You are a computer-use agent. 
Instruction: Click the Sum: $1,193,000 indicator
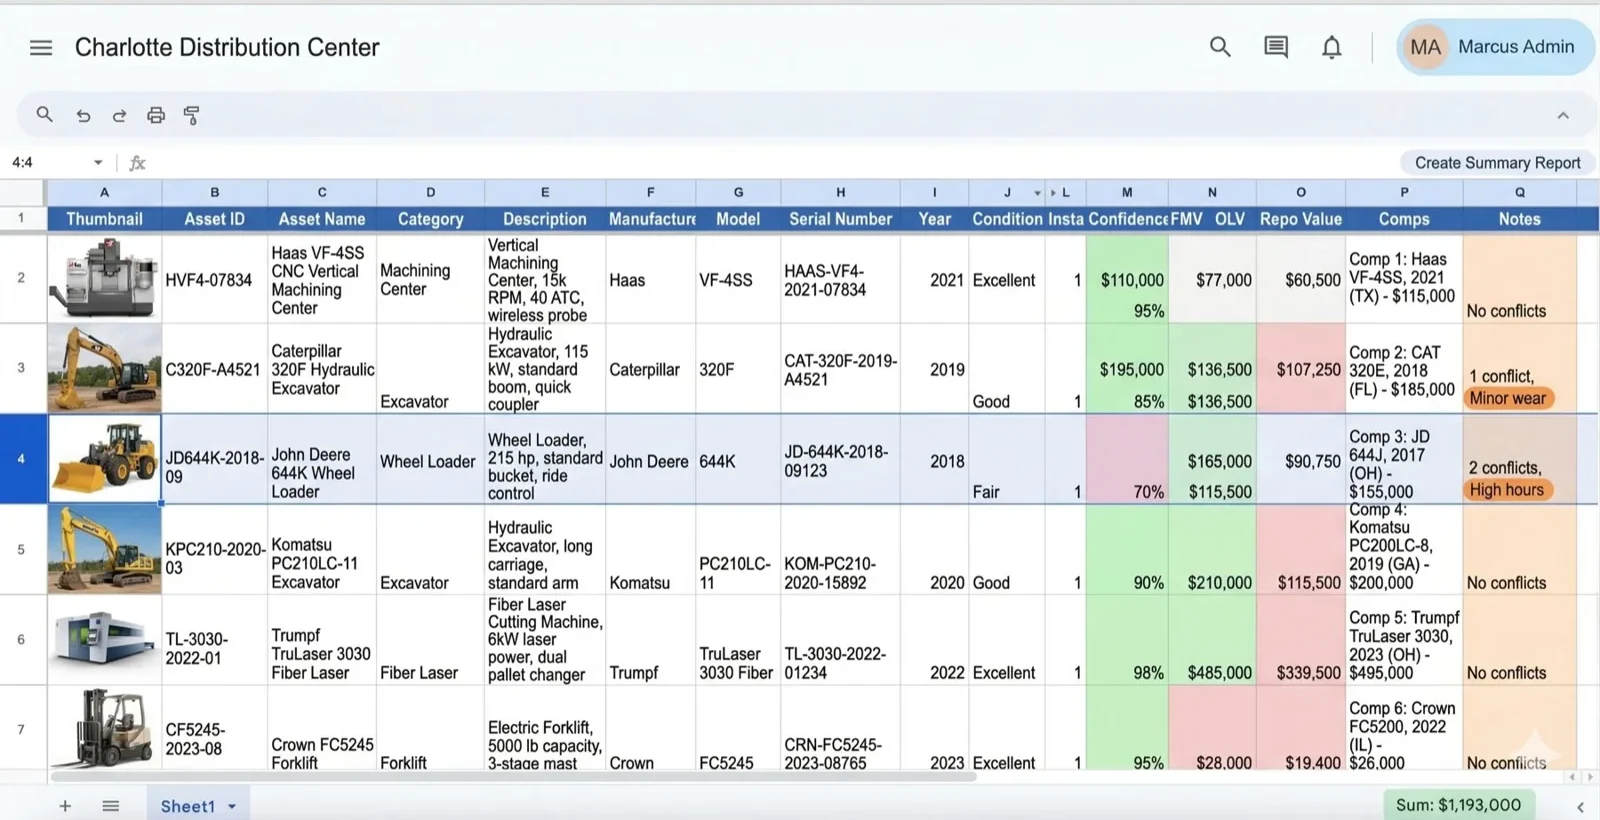(x=1458, y=805)
